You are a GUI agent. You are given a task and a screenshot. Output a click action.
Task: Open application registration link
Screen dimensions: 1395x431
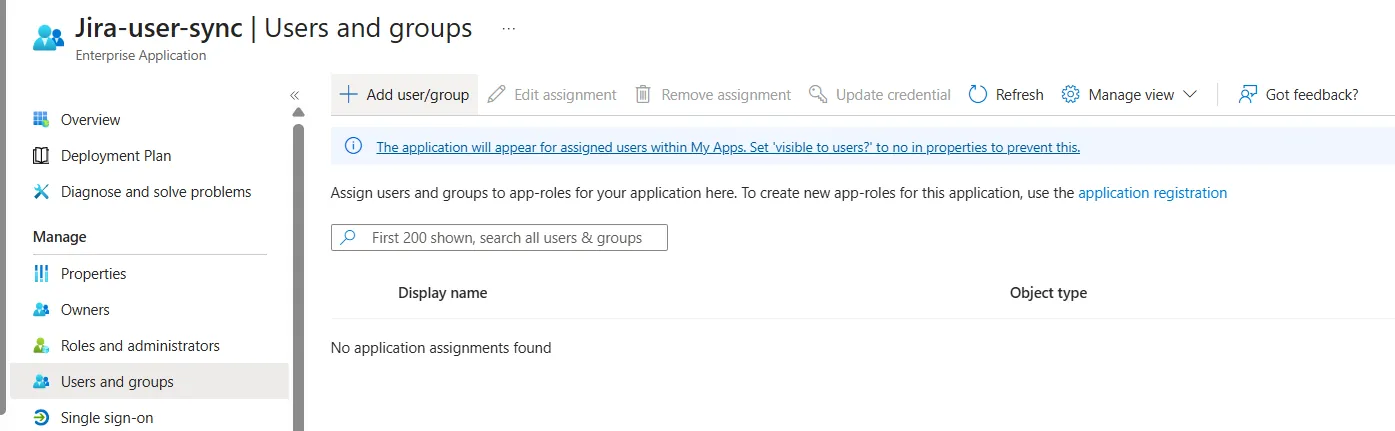1152,193
